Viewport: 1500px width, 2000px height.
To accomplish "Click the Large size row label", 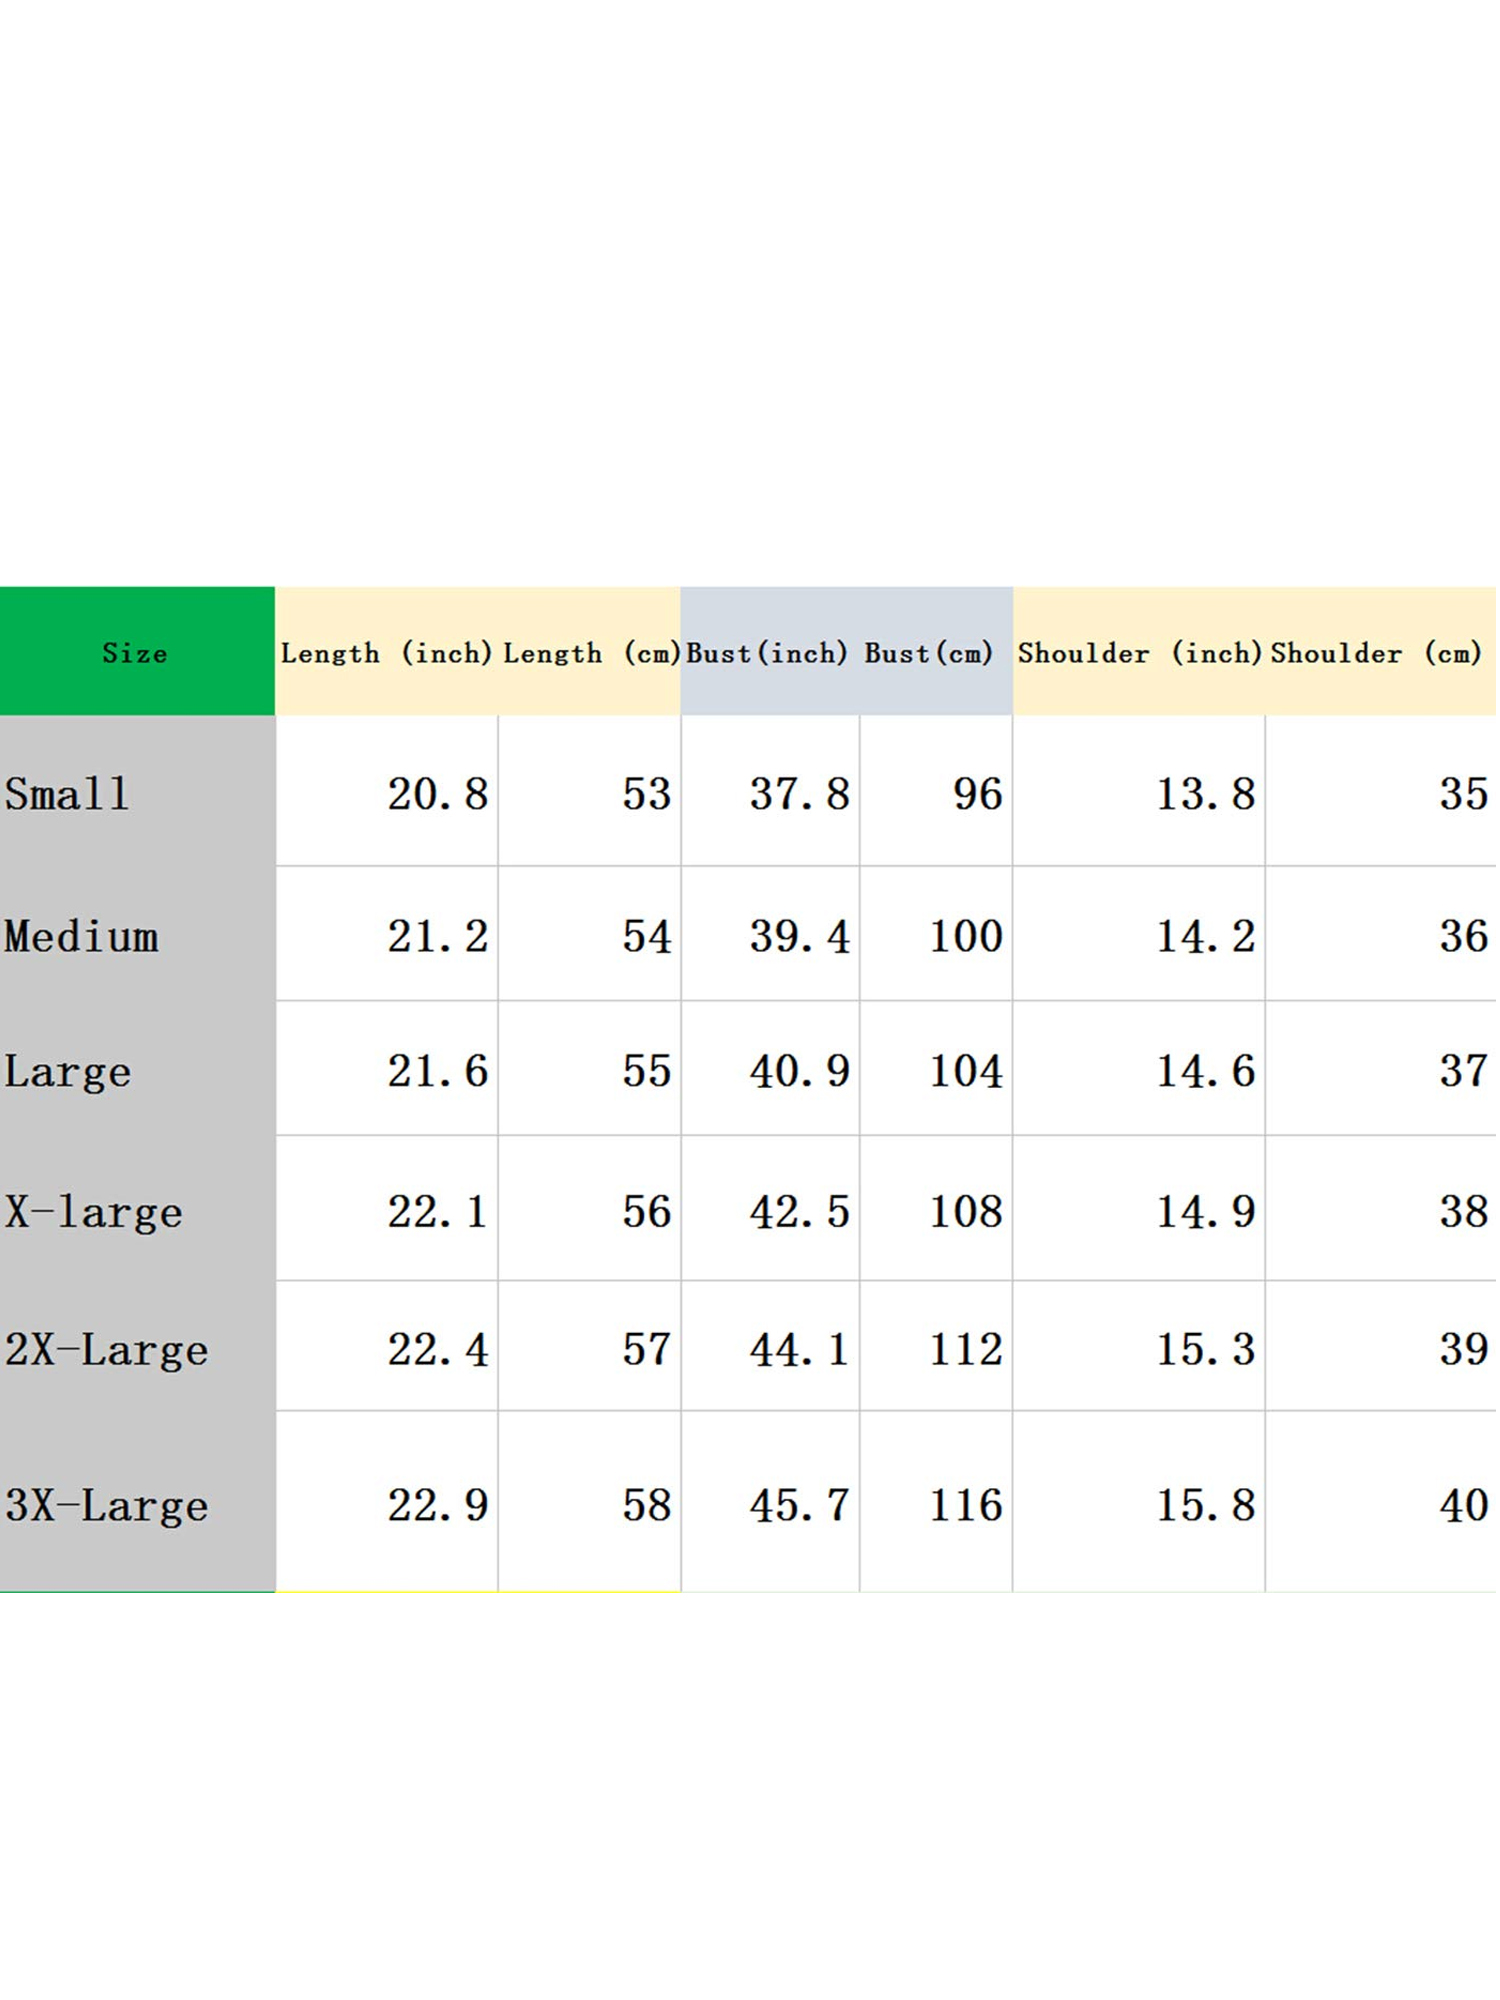I will 68,1072.
